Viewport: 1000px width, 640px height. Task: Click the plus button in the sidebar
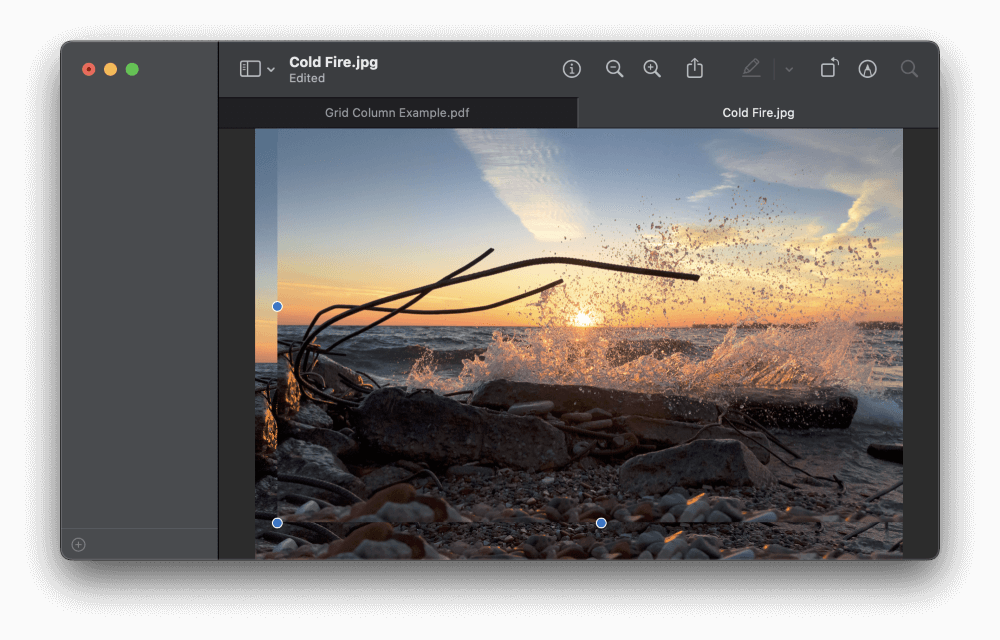click(x=77, y=544)
